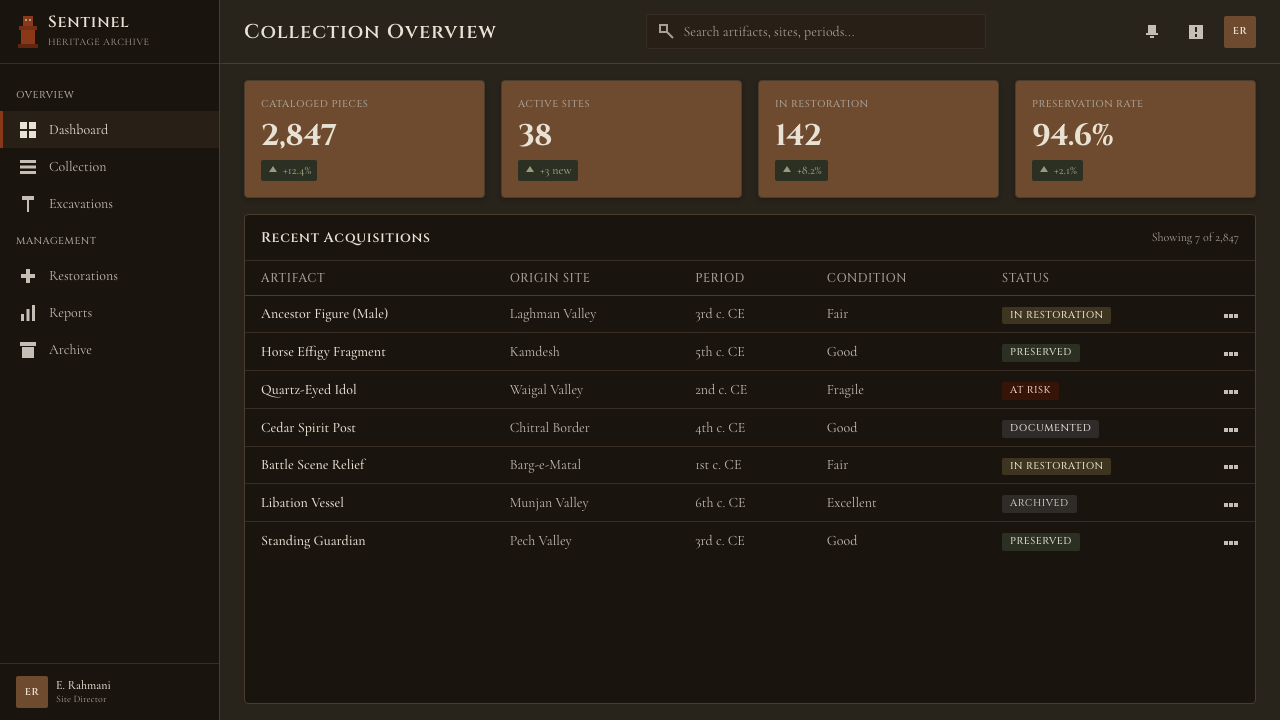
Task: Click the Reports bar chart icon
Action: (x=28, y=313)
